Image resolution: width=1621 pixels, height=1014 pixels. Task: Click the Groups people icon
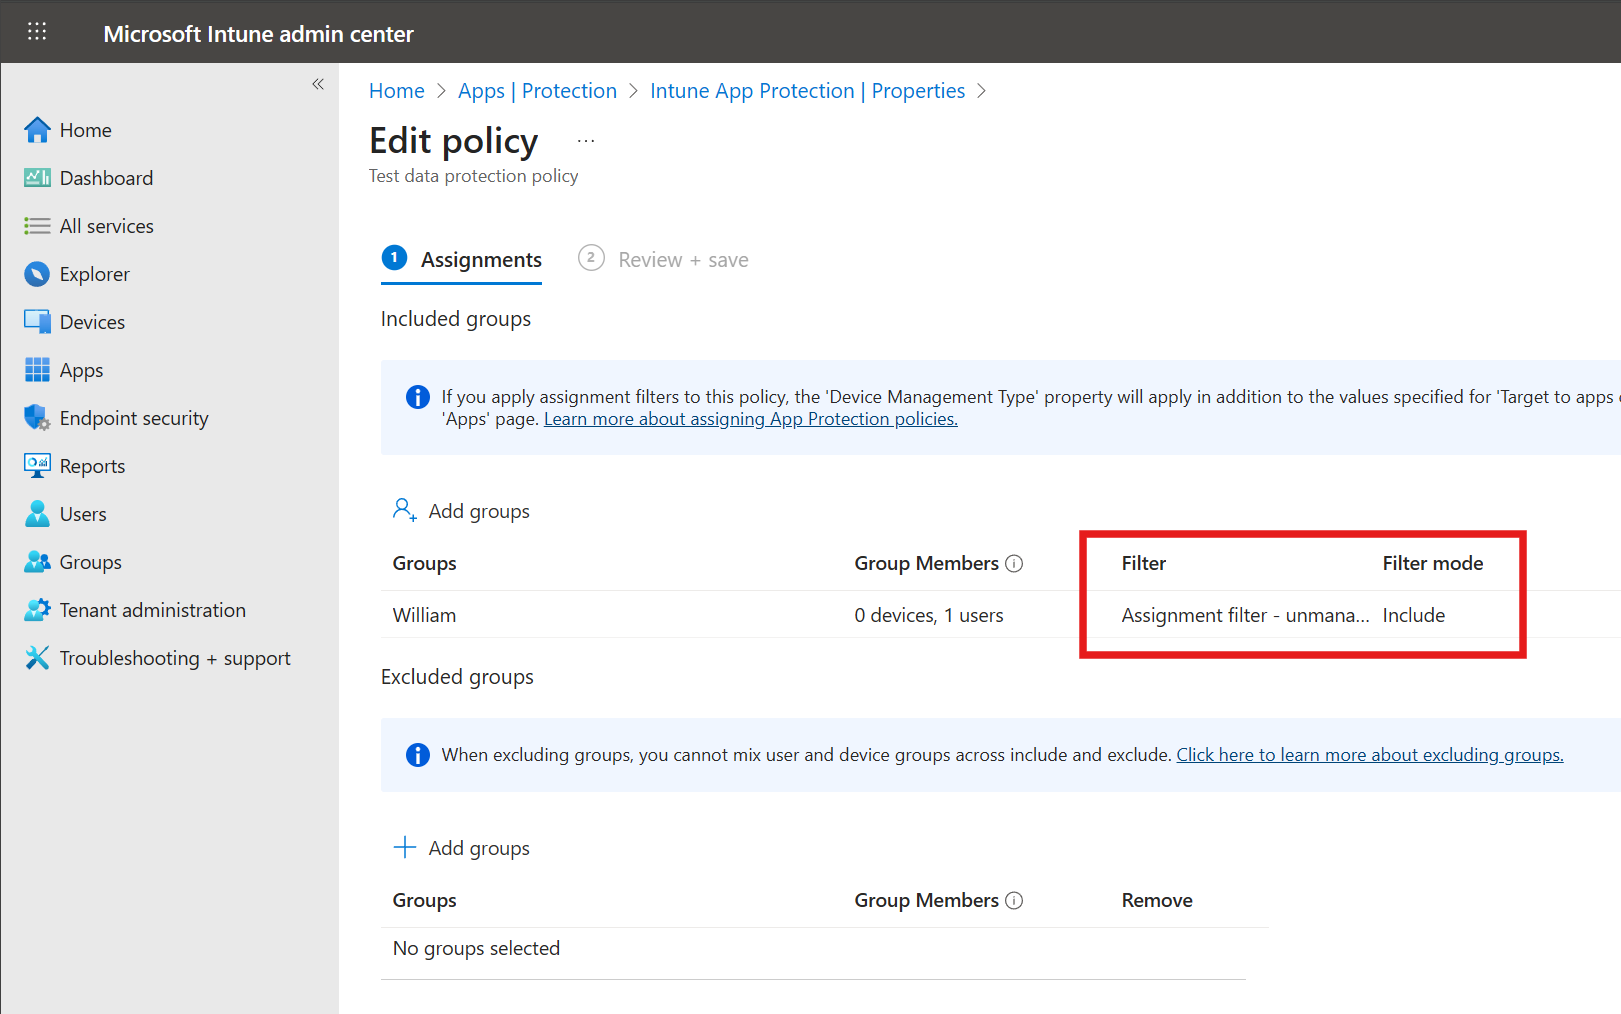tap(37, 562)
